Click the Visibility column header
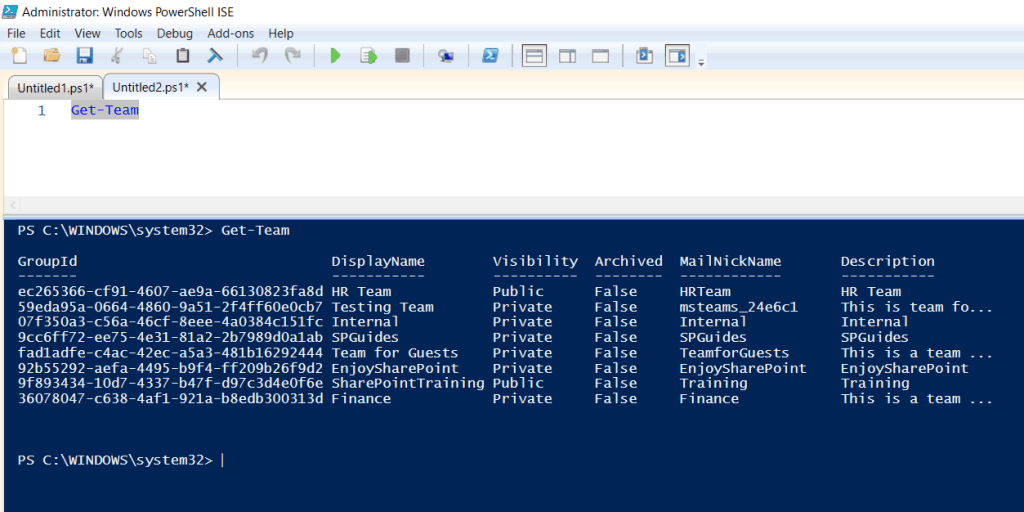Image resolution: width=1024 pixels, height=512 pixels. [x=535, y=261]
